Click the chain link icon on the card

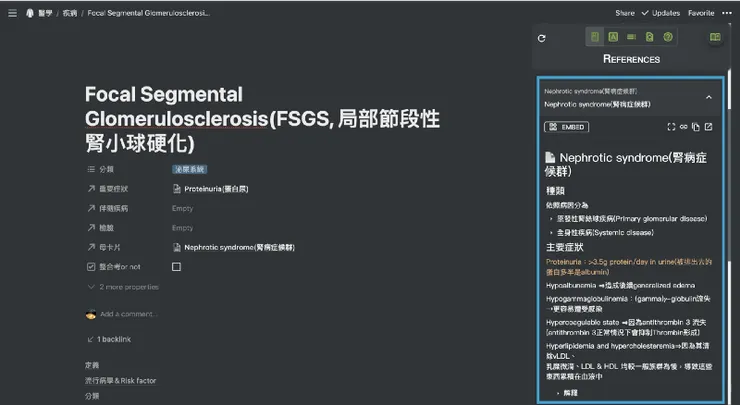(683, 127)
